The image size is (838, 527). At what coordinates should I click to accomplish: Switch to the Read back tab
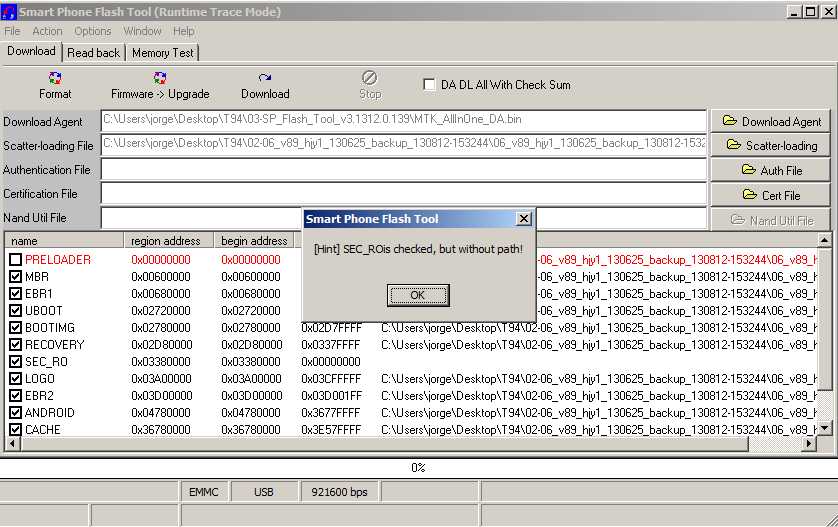point(94,53)
